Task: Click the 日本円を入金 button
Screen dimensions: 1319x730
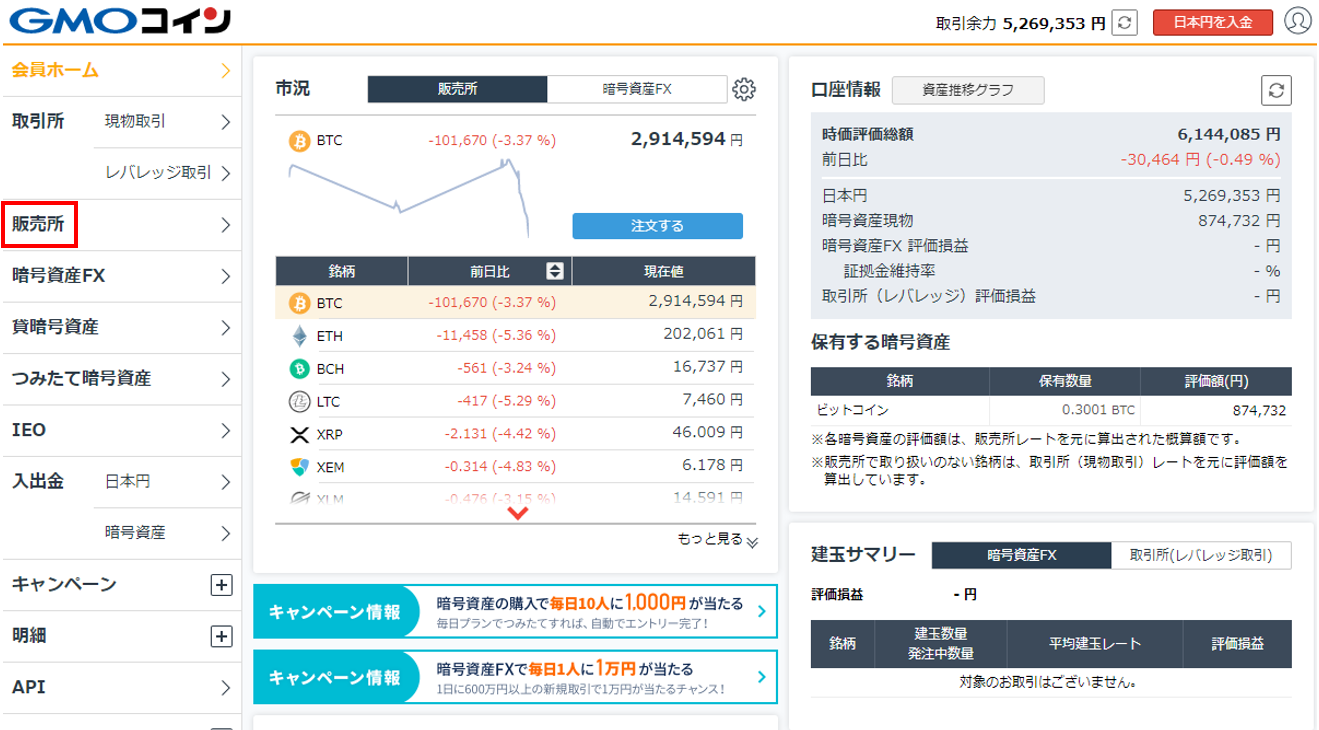Action: click(1212, 23)
